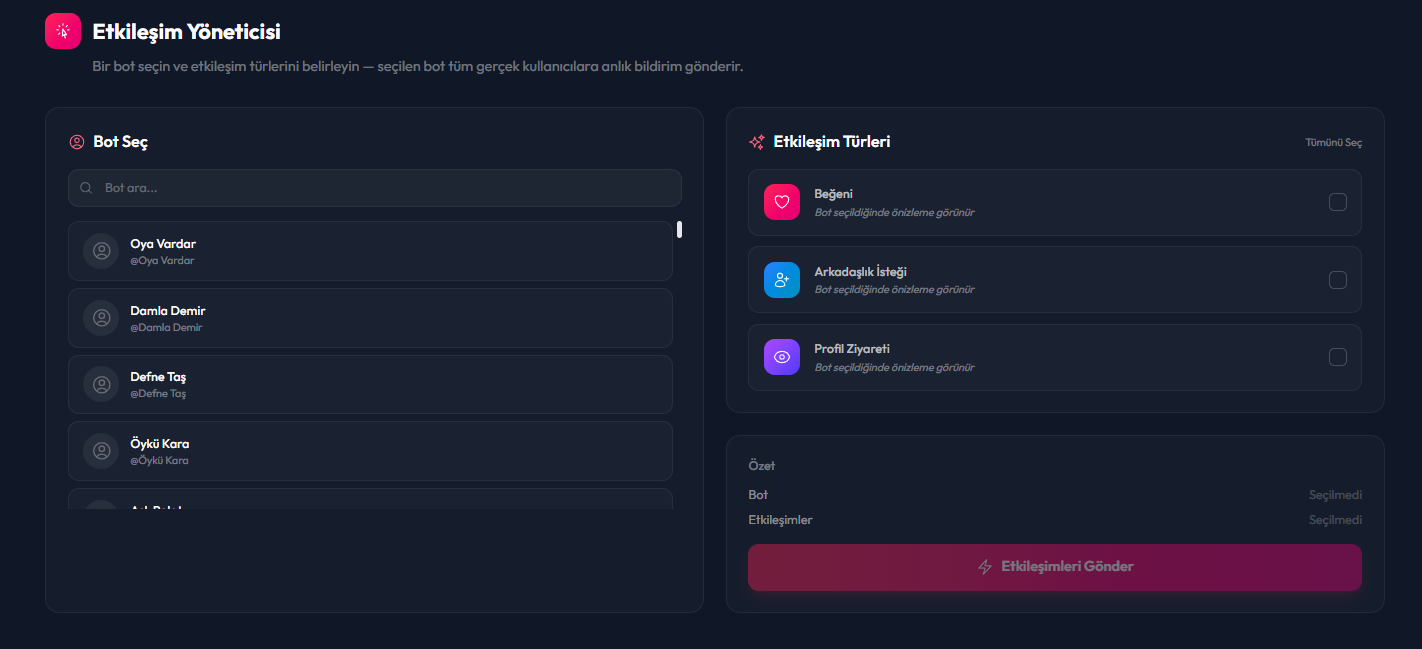The width and height of the screenshot is (1422, 649).
Task: Check the Arkadaşlık İsteği checkbox
Action: (x=1338, y=280)
